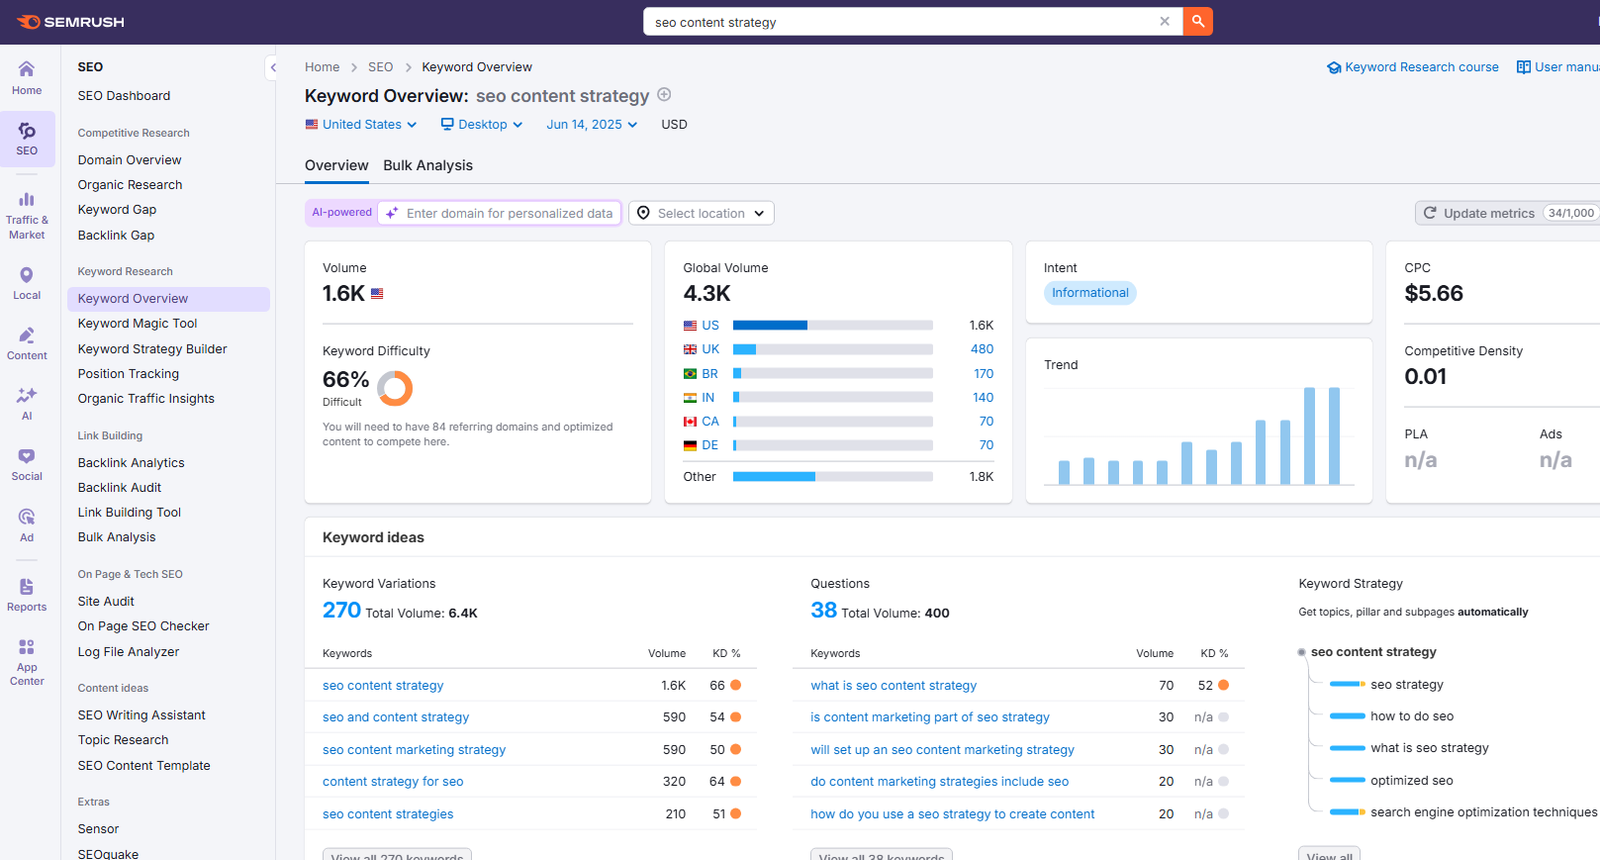Screen dimensions: 1600x860
Task: Click 'optimized seo' strategy item
Action: (x=1412, y=781)
